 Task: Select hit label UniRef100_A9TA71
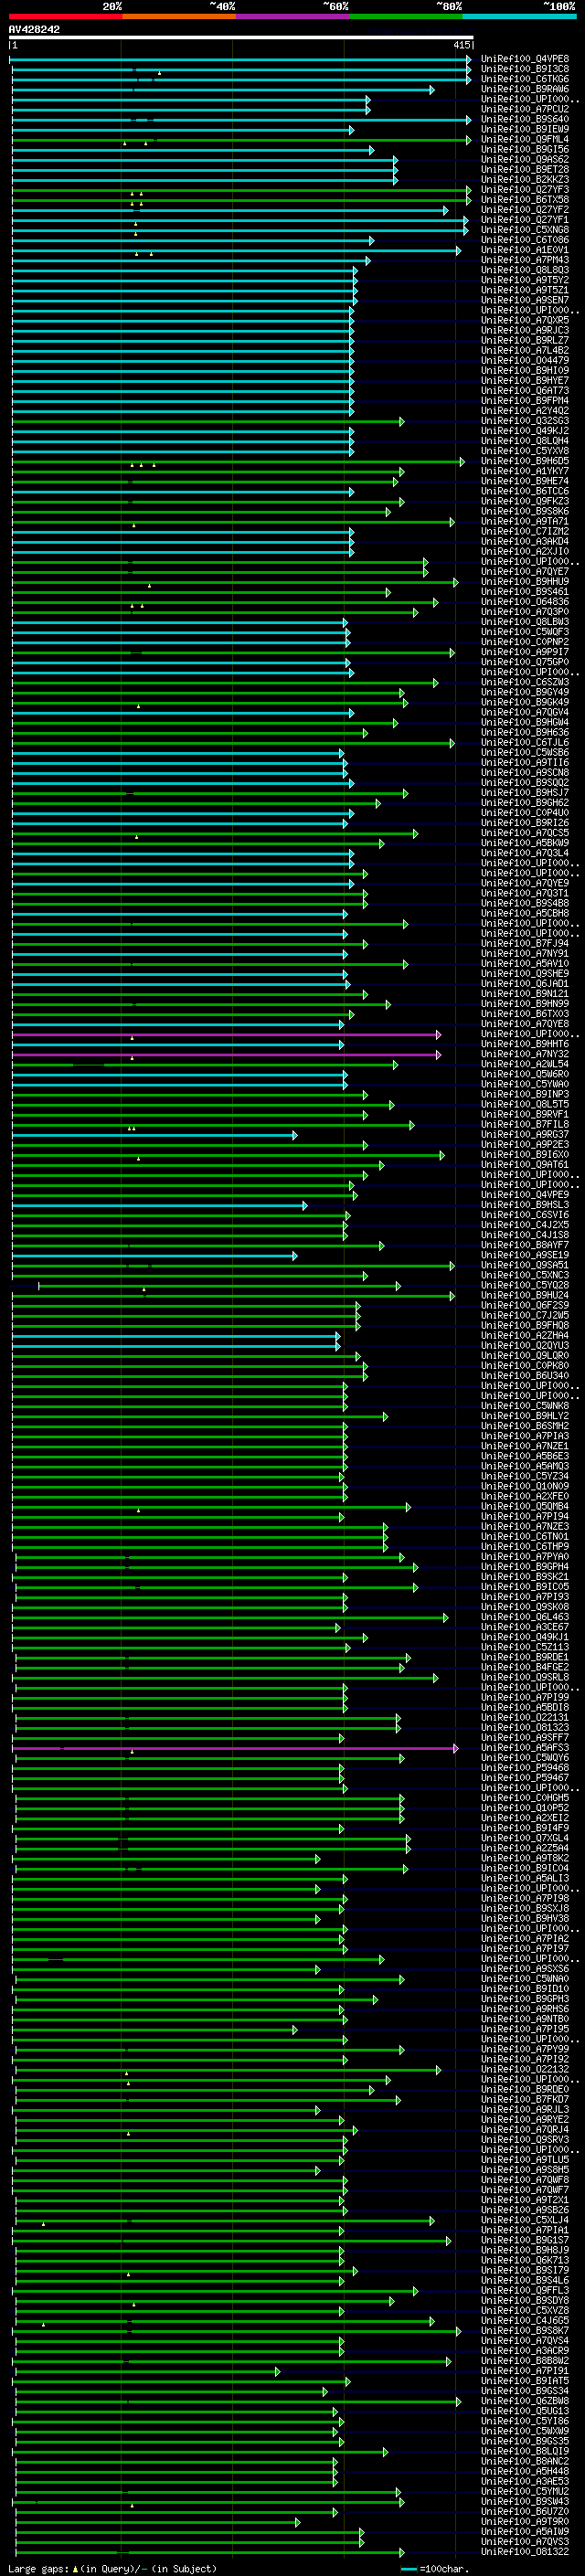coord(525,521)
